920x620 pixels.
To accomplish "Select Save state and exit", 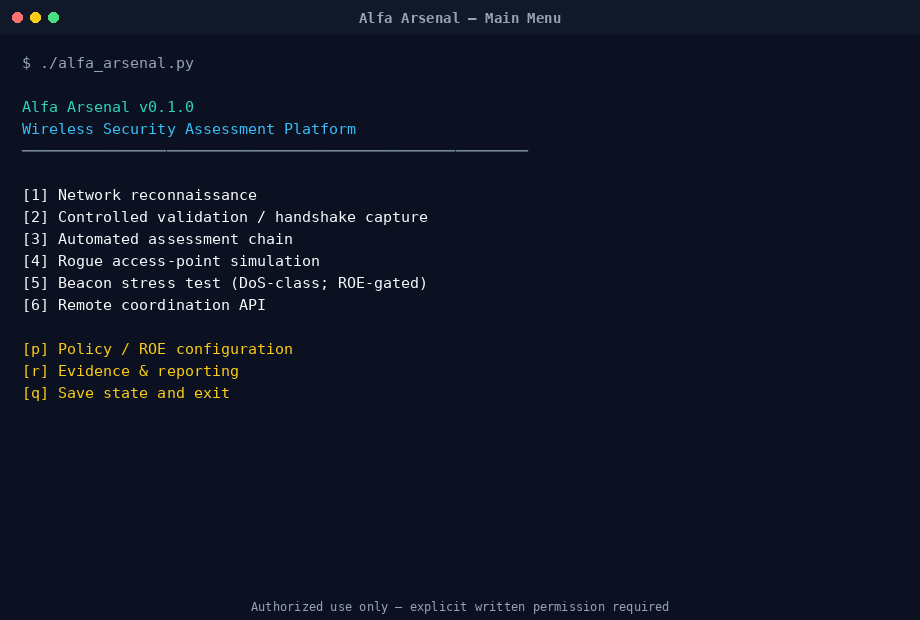I will 126,393.
